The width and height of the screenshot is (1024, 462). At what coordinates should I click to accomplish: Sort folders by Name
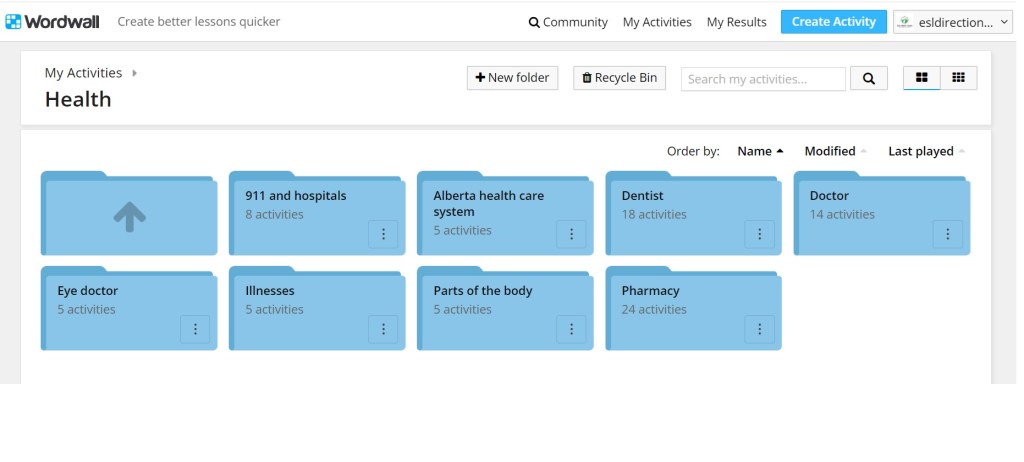tap(760, 151)
